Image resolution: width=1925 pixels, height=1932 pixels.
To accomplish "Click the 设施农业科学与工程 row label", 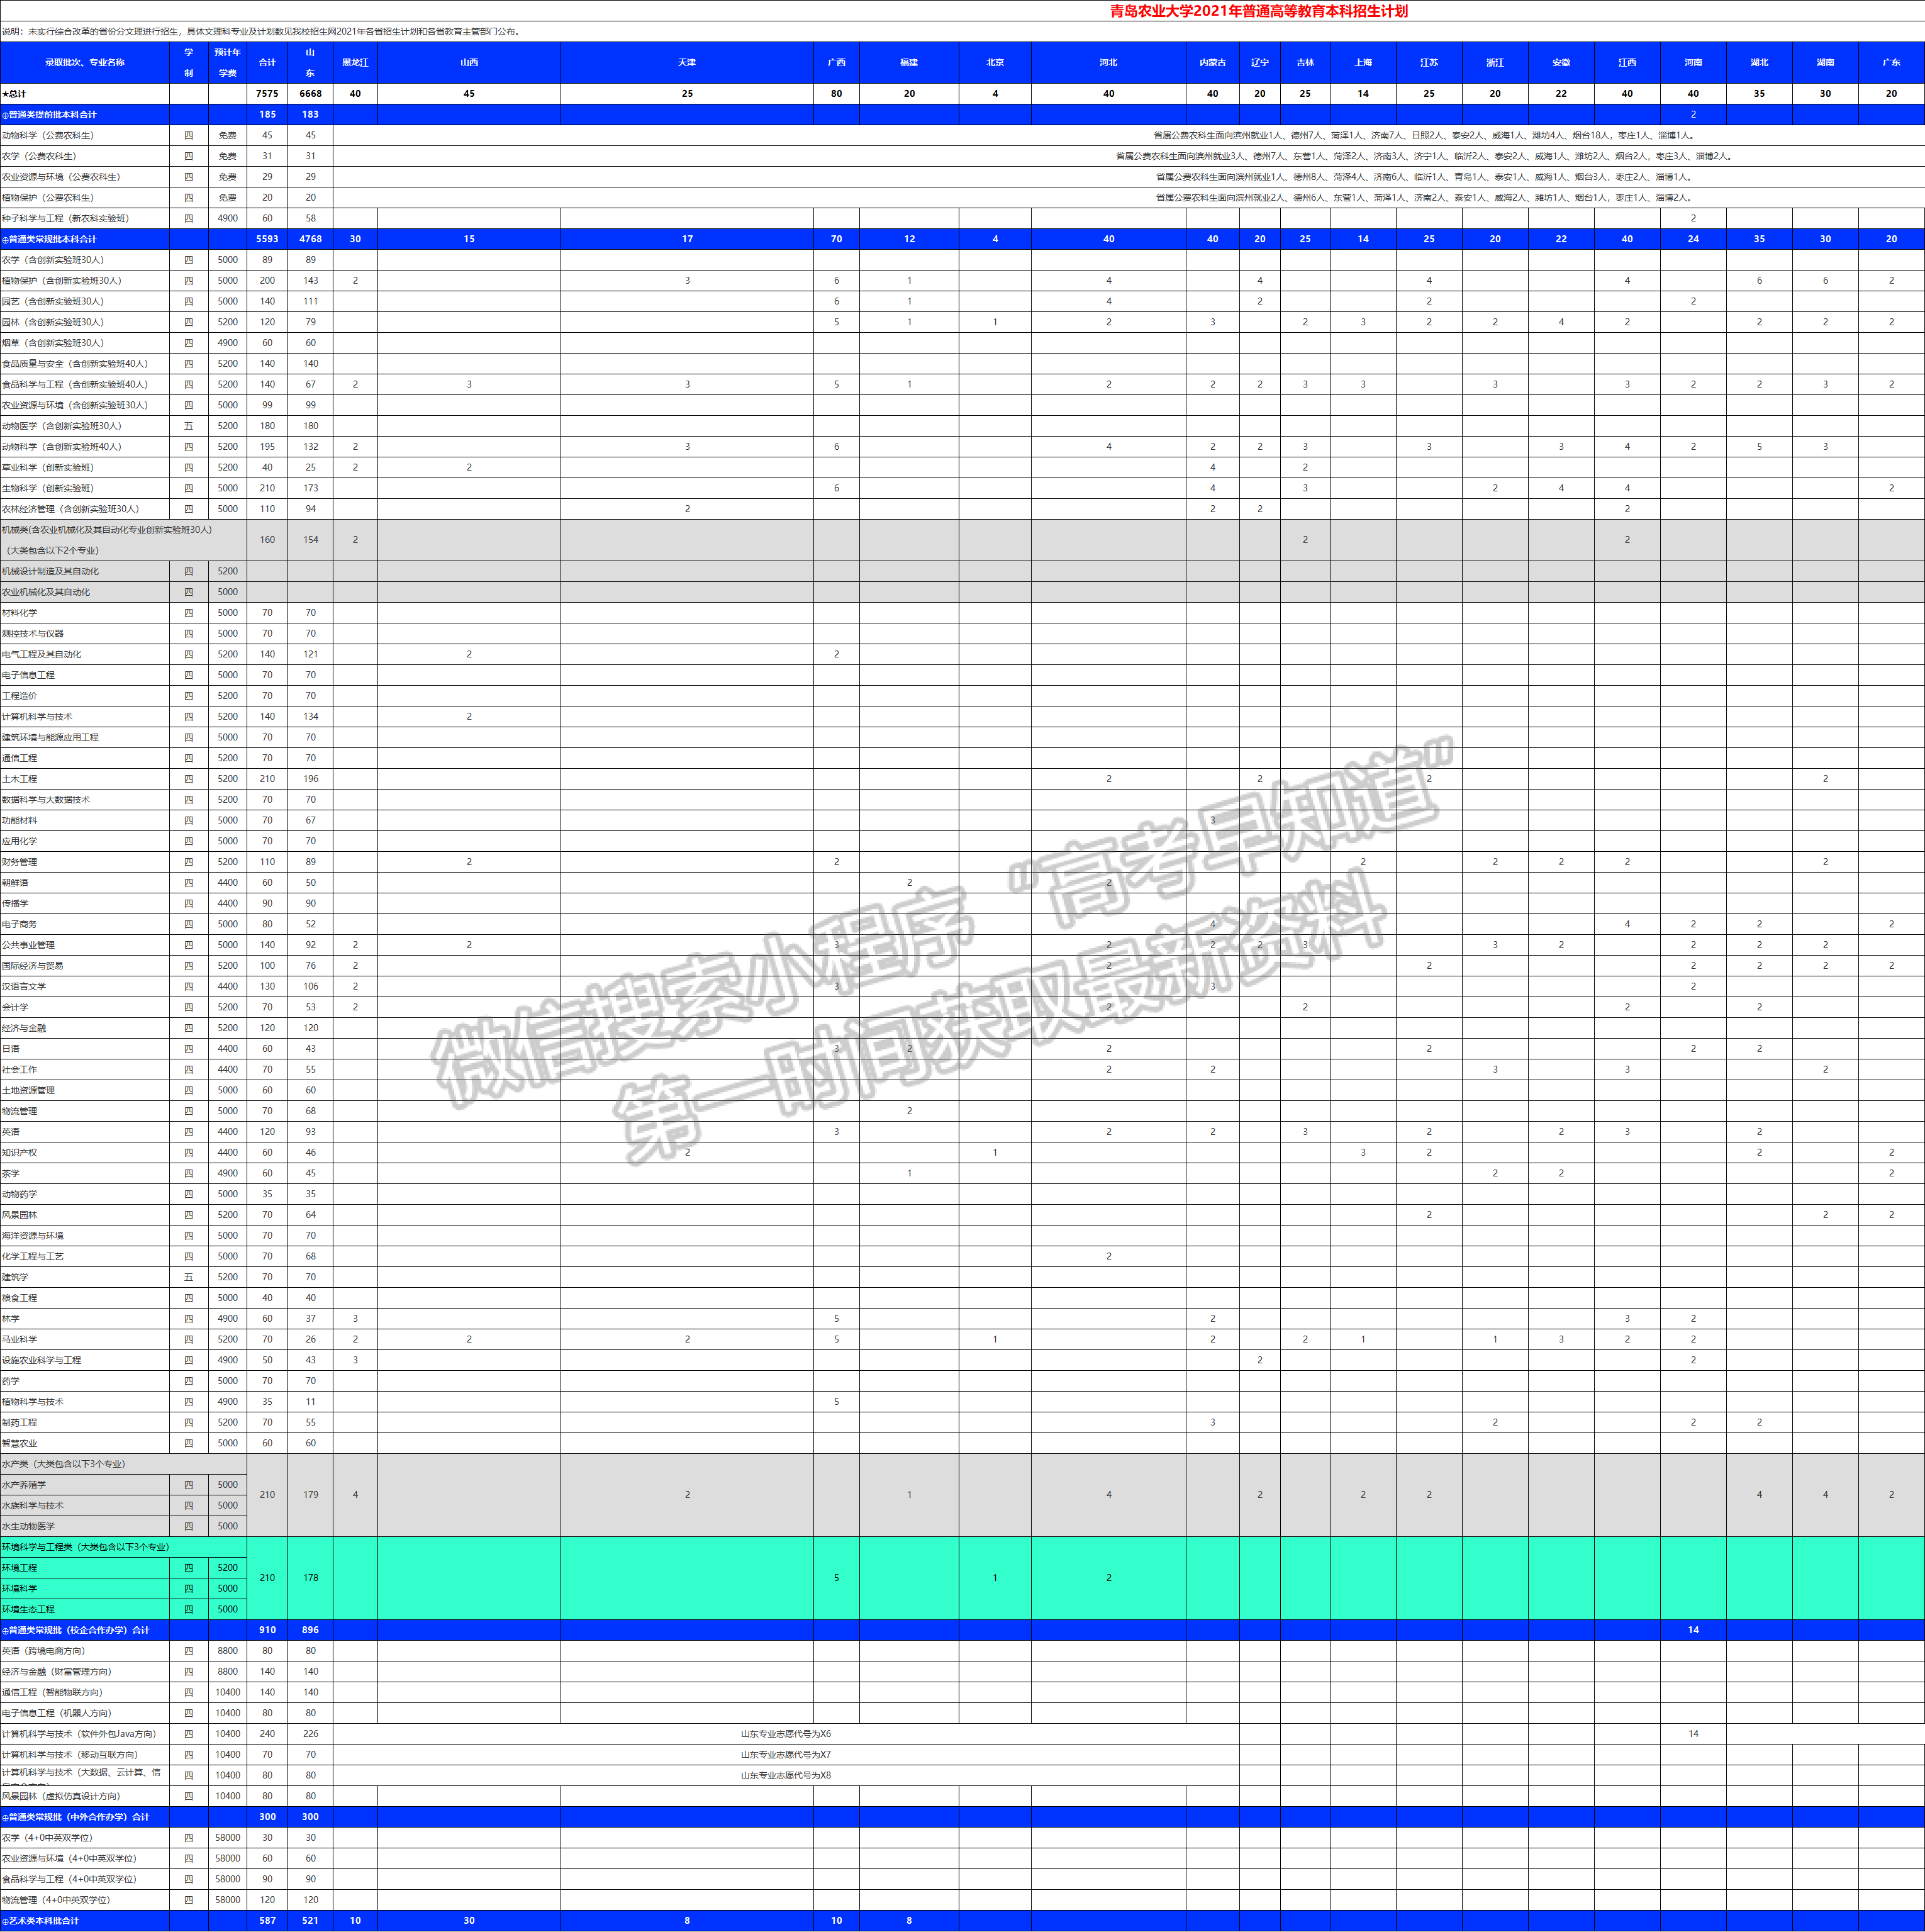I will pos(42,1360).
